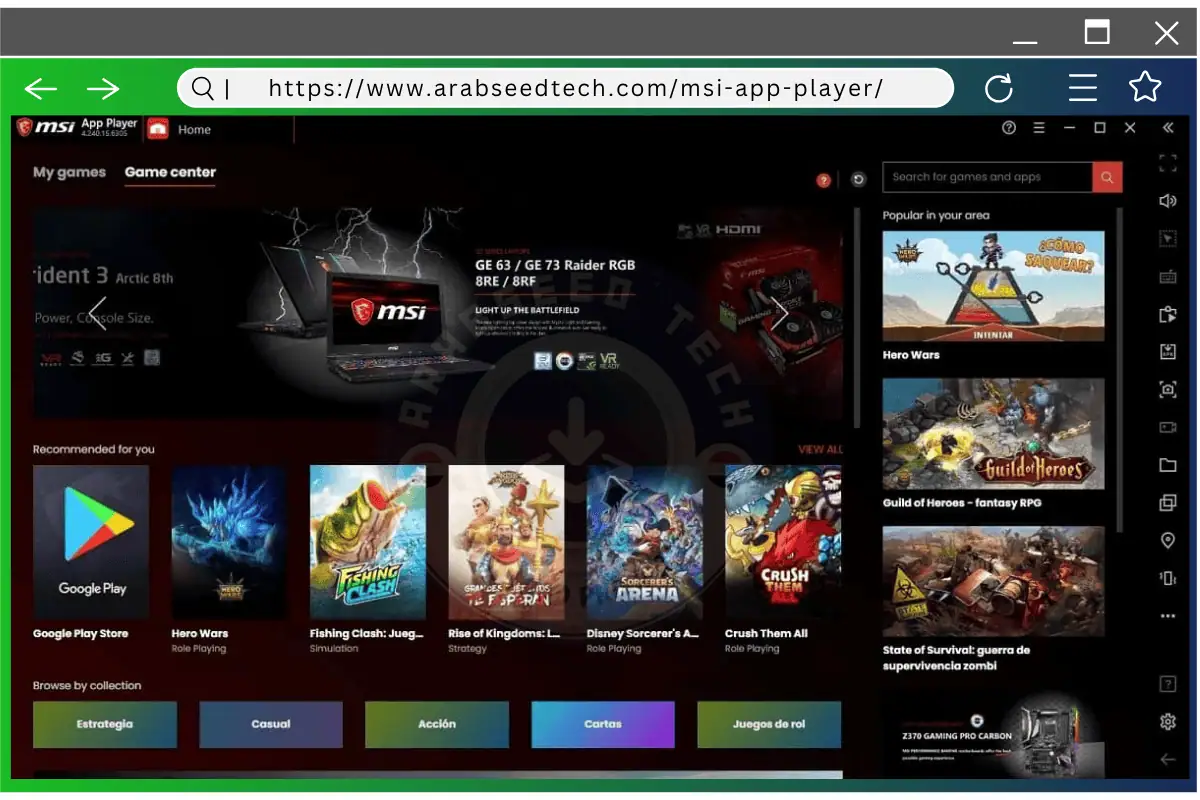Take a screenshot using the sidebar camera icon

(x=1167, y=389)
